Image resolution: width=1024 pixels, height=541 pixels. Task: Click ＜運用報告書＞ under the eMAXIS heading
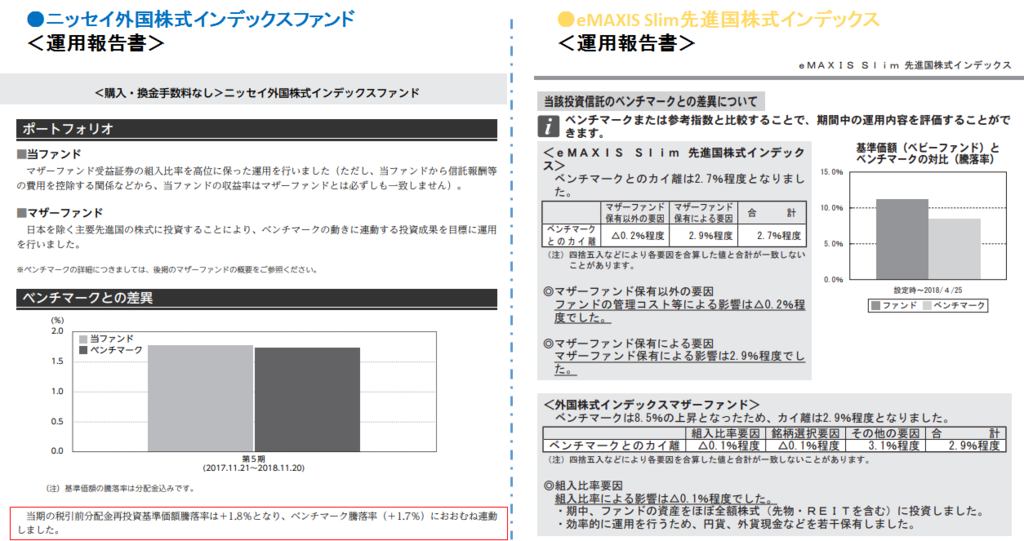(626, 43)
